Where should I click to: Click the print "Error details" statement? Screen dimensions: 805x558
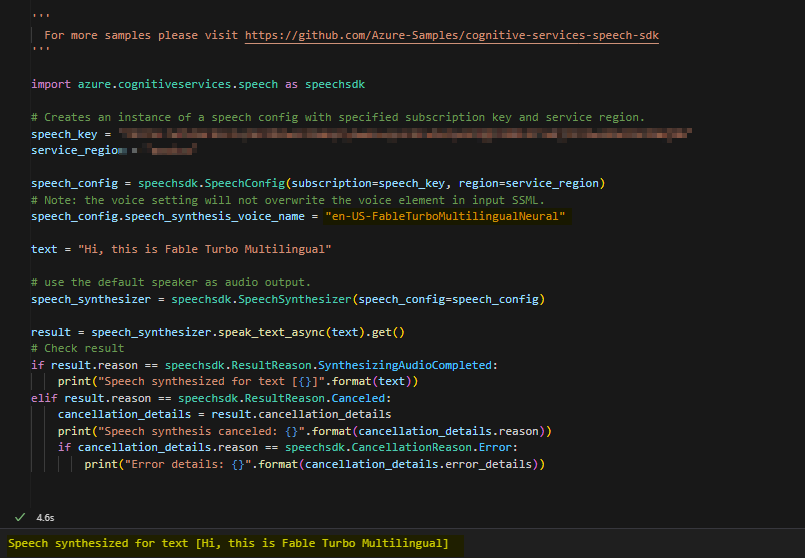(314, 465)
